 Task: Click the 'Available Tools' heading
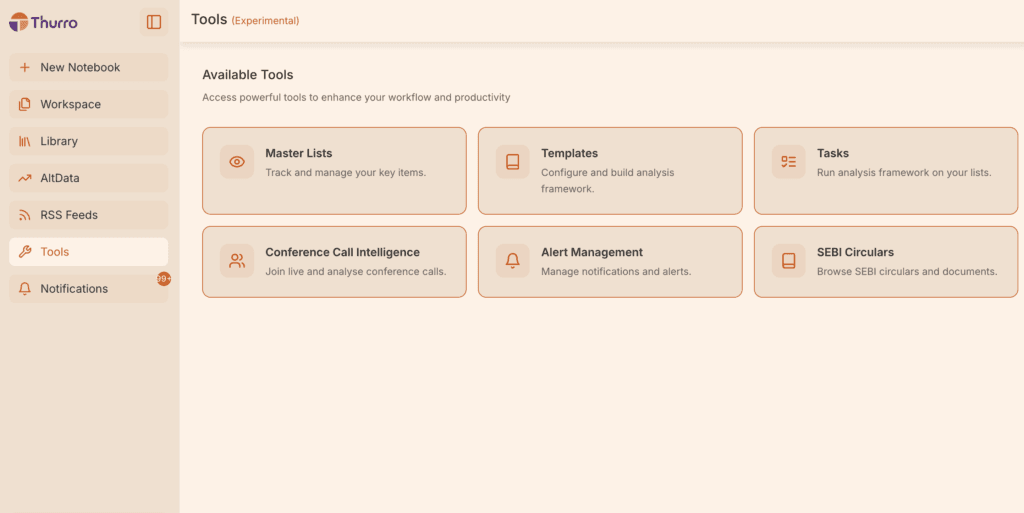pos(248,75)
